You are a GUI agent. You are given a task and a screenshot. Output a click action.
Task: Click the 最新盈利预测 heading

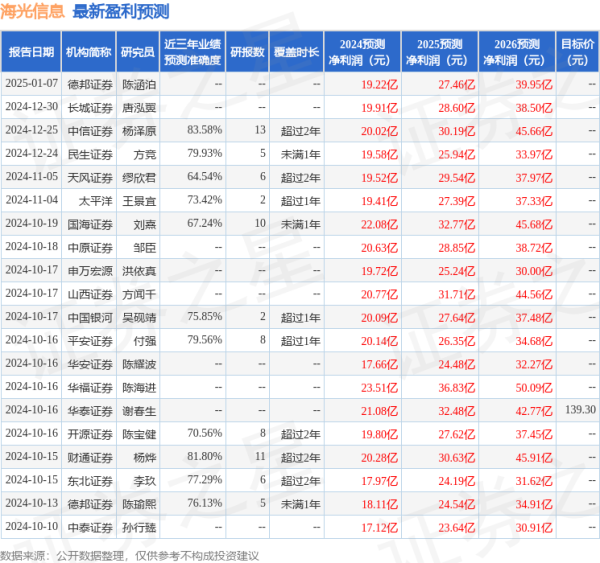pos(121,11)
